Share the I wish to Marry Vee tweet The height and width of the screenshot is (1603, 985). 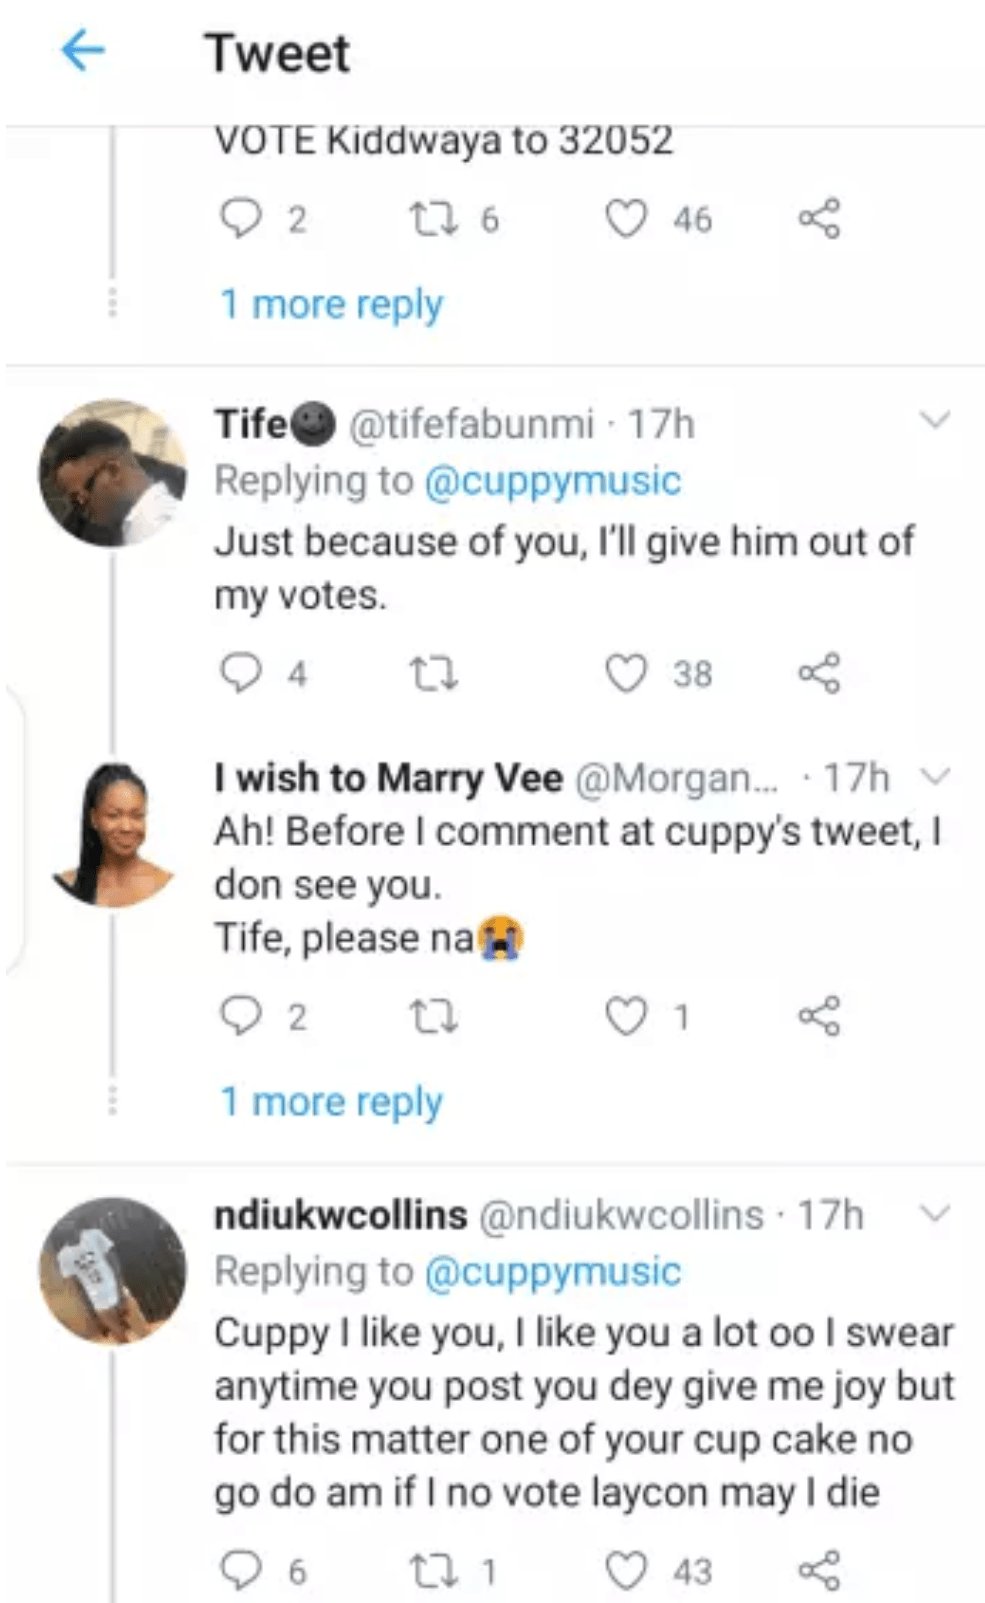tap(819, 1016)
